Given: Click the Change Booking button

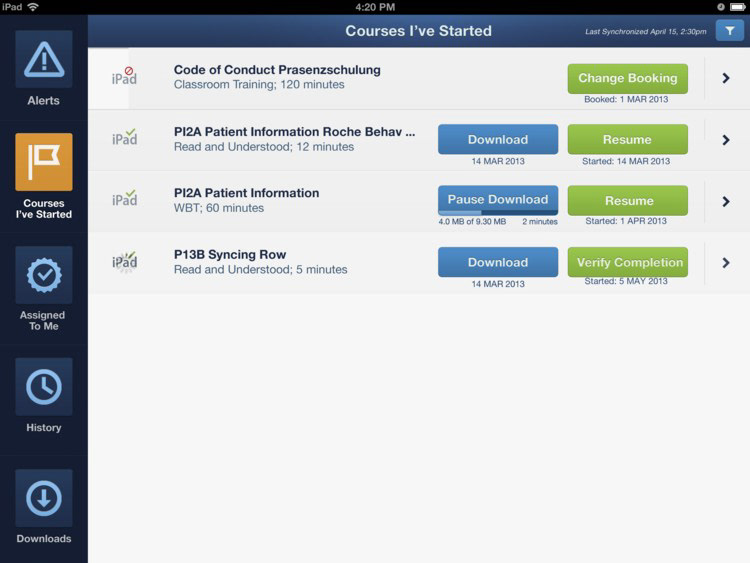Looking at the screenshot, I should coord(628,78).
